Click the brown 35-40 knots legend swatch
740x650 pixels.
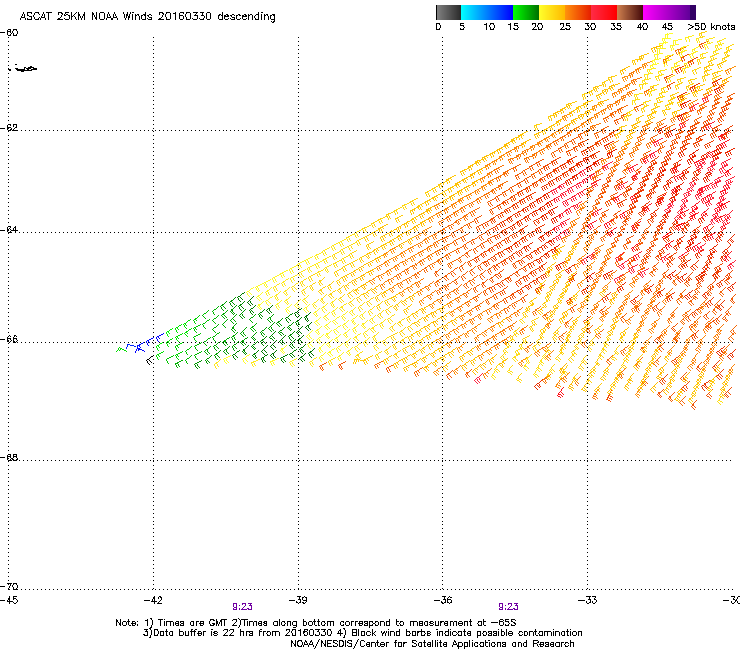pos(630,12)
